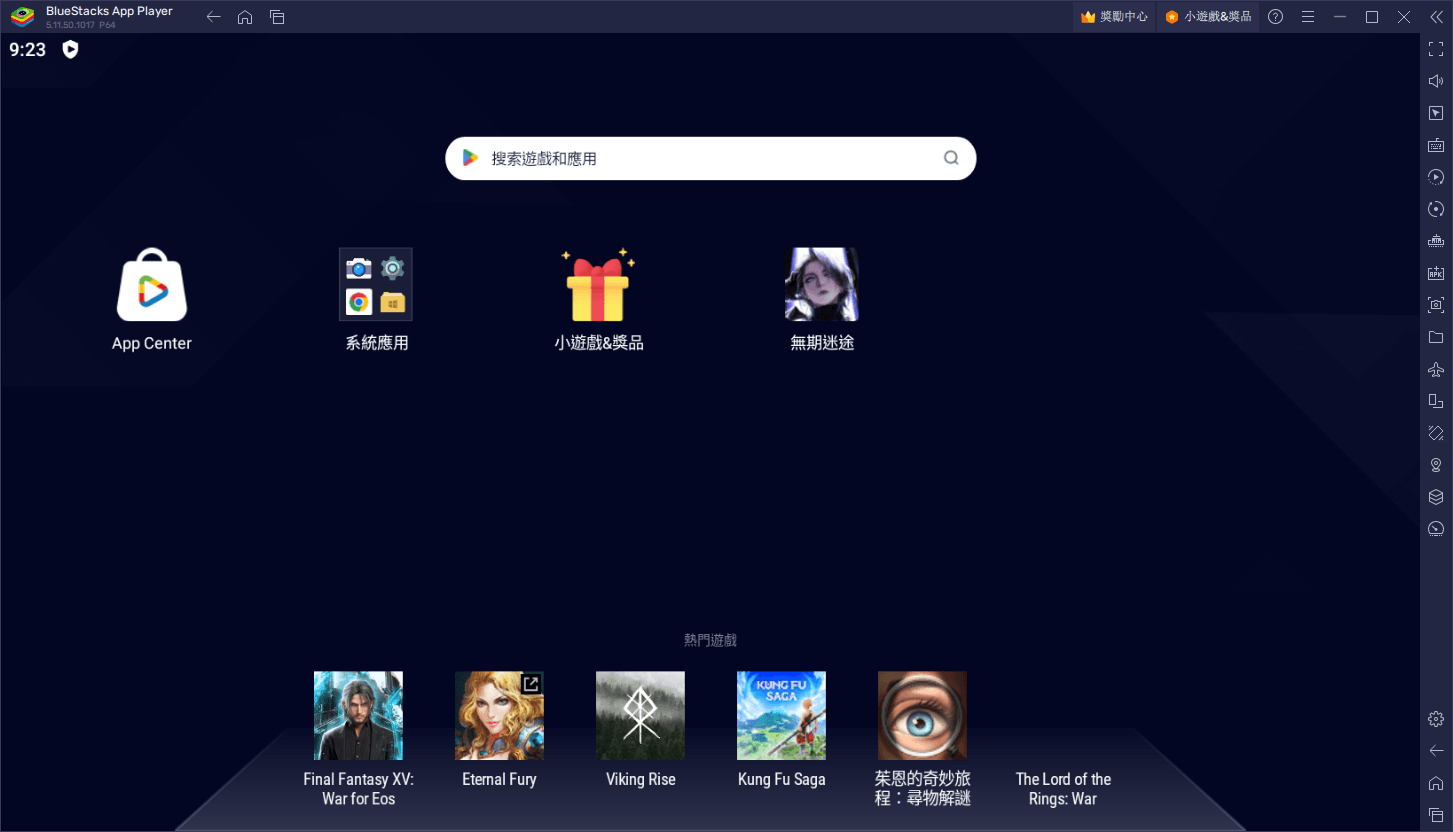Click the shake device icon
Viewport: 1453px width, 832px height.
(1436, 433)
